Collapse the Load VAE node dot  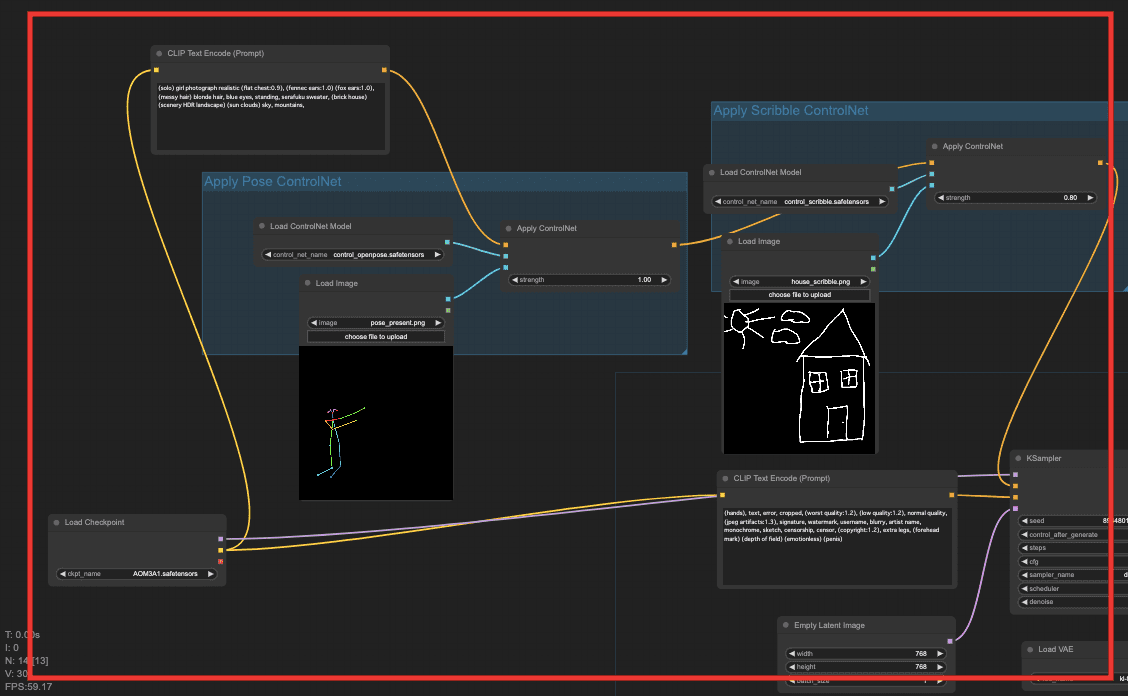tap(1030, 649)
